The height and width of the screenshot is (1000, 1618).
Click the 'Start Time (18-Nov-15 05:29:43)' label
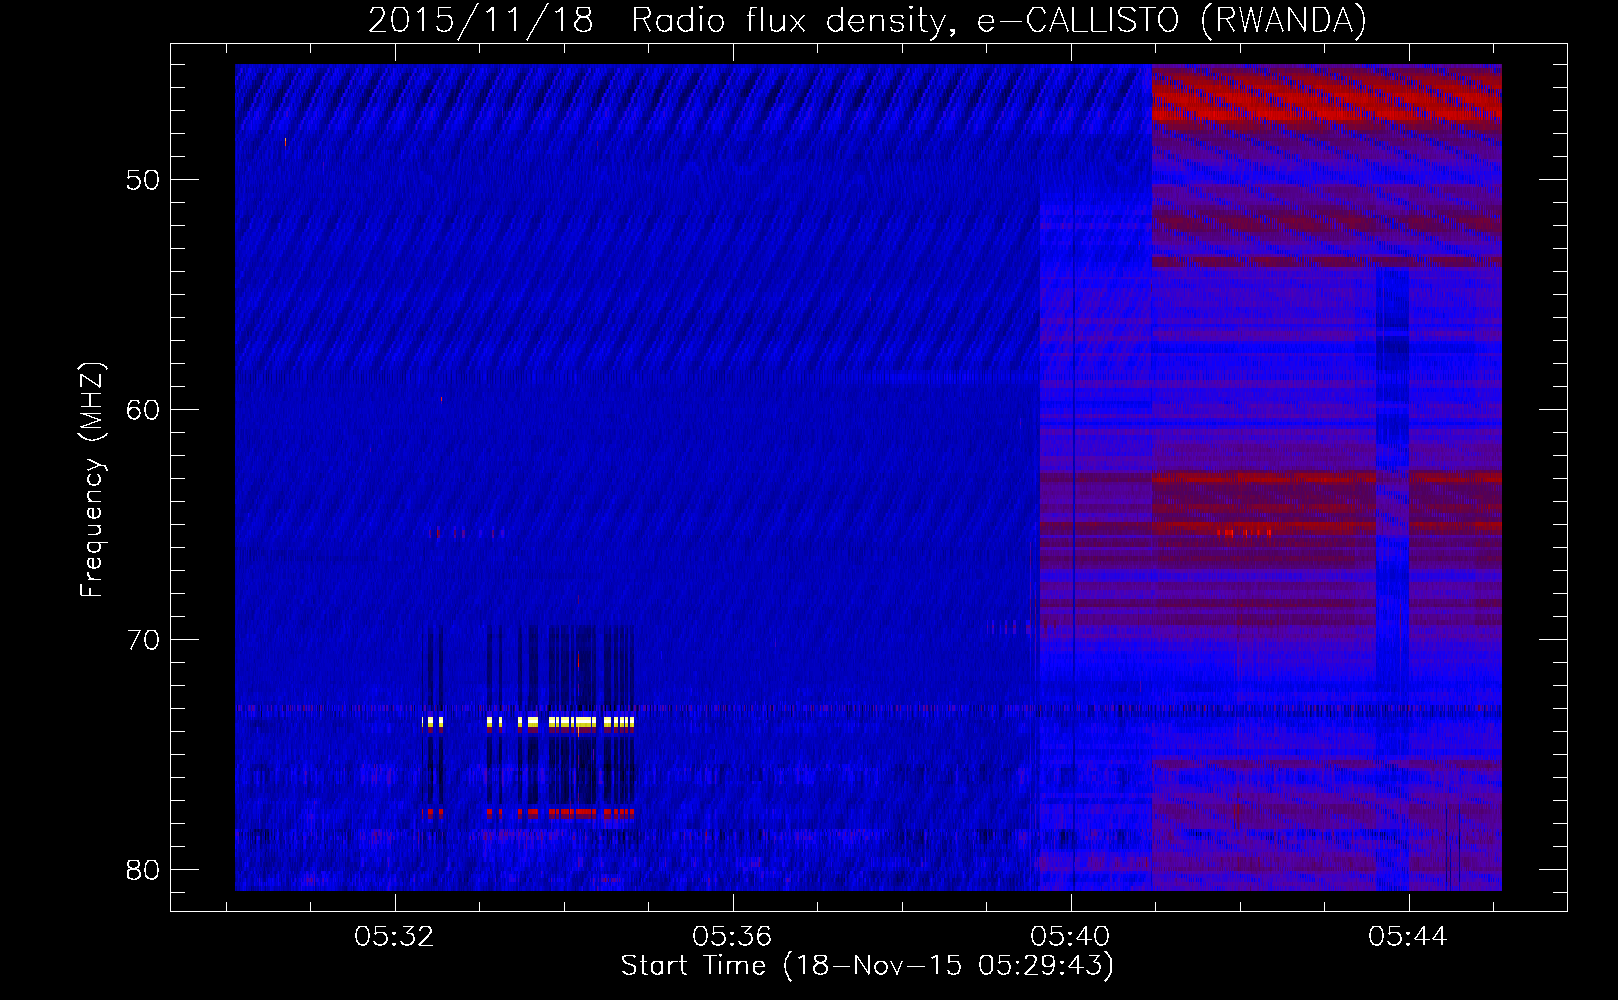point(867,966)
